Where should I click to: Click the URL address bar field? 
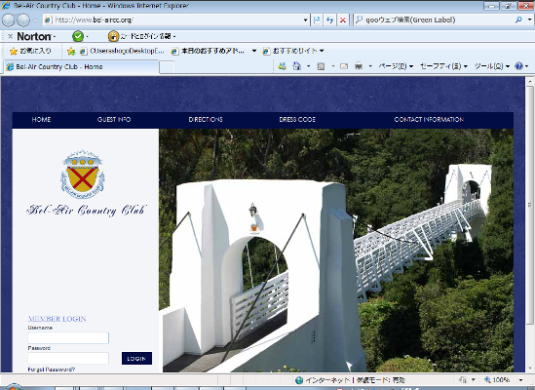173,20
